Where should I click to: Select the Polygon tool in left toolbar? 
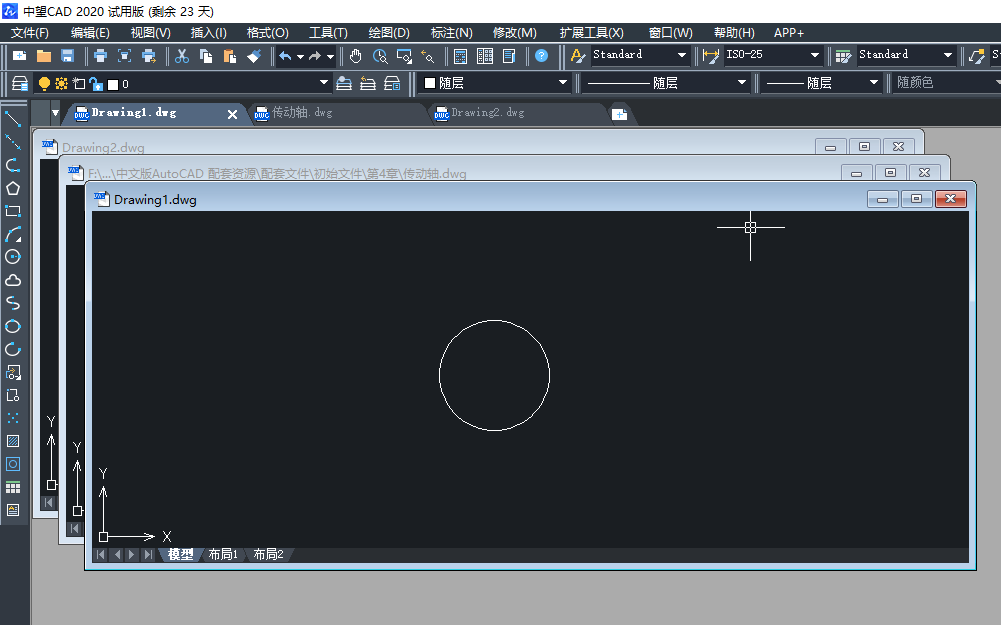[13, 188]
